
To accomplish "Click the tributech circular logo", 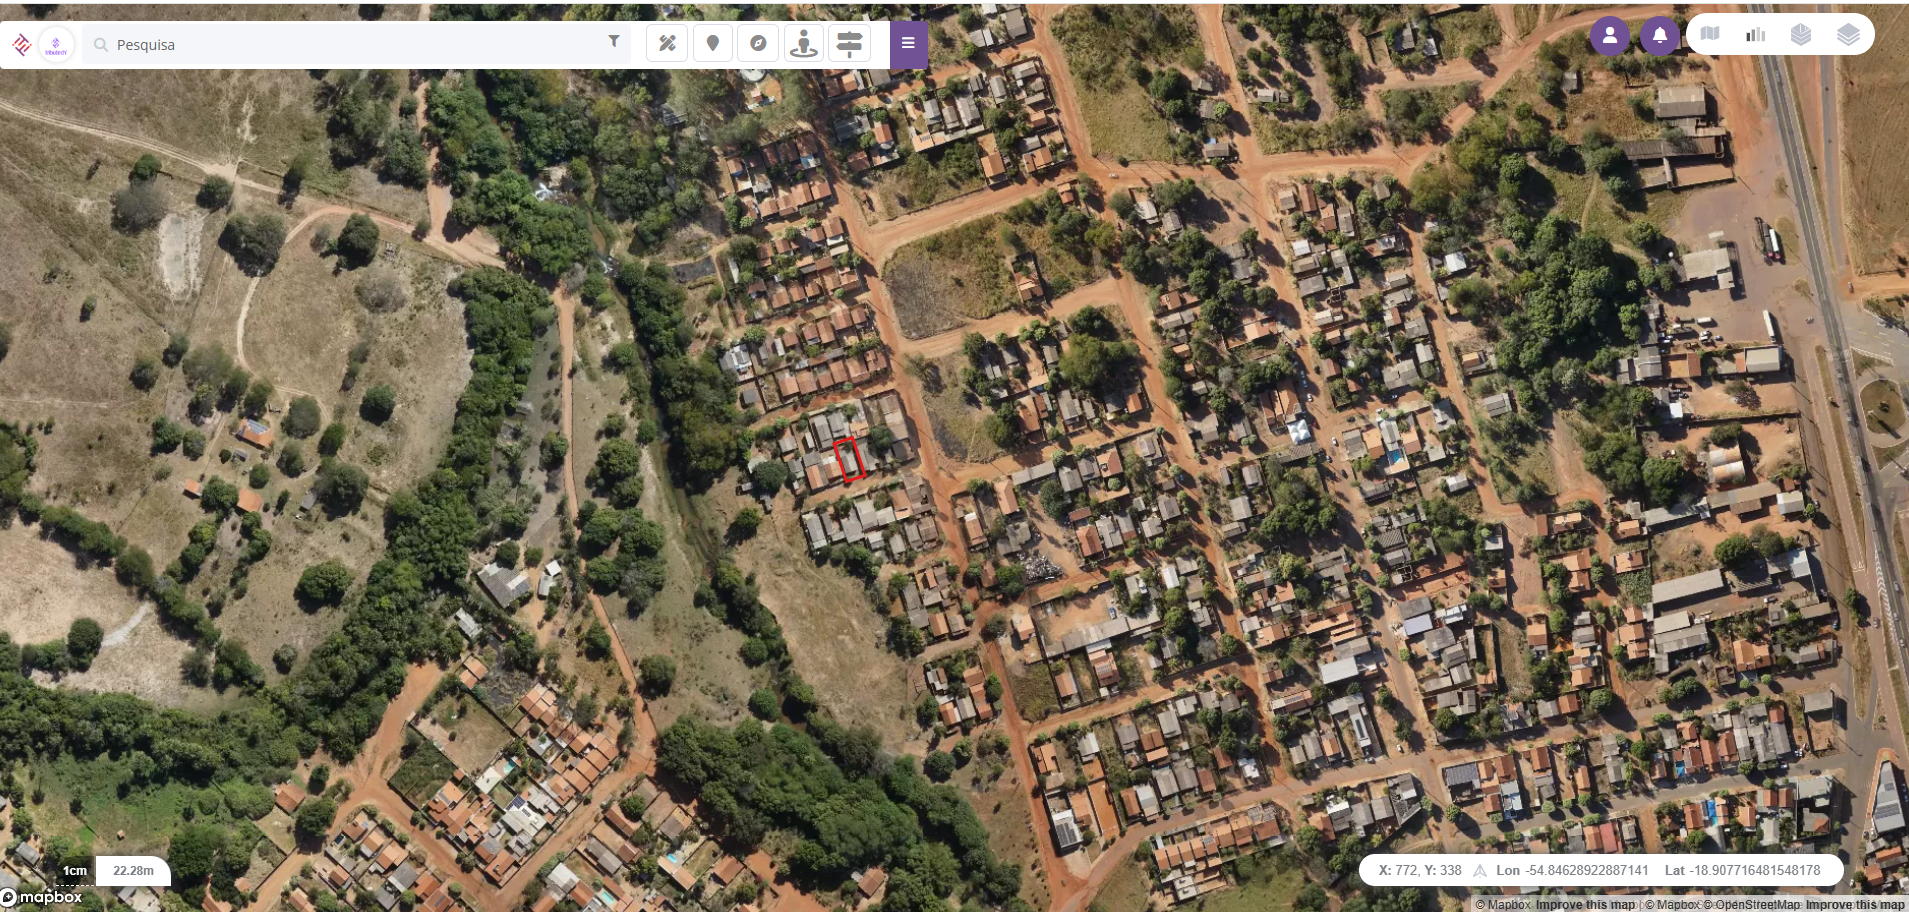I will 56,45.
